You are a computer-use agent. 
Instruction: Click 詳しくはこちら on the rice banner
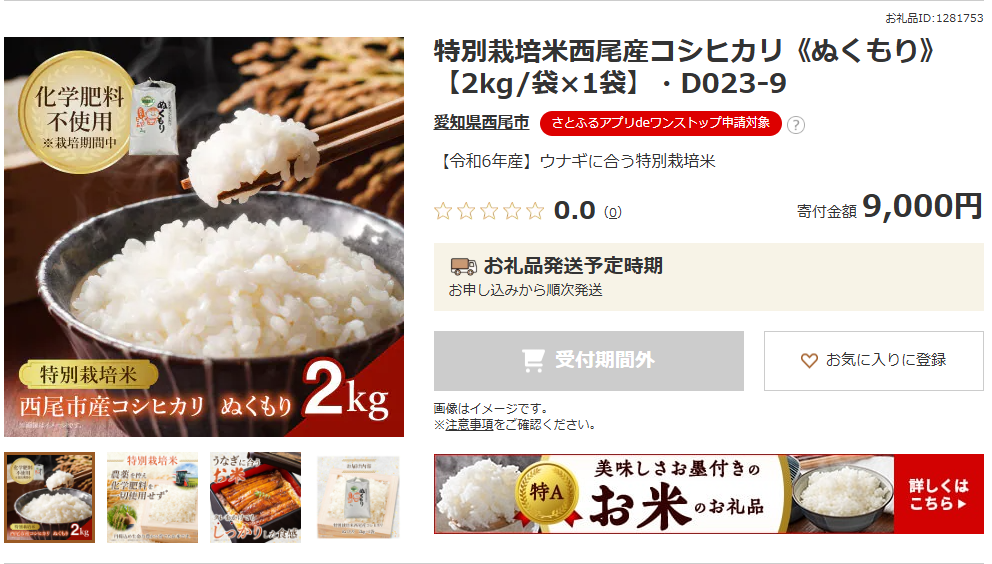[x=938, y=494]
